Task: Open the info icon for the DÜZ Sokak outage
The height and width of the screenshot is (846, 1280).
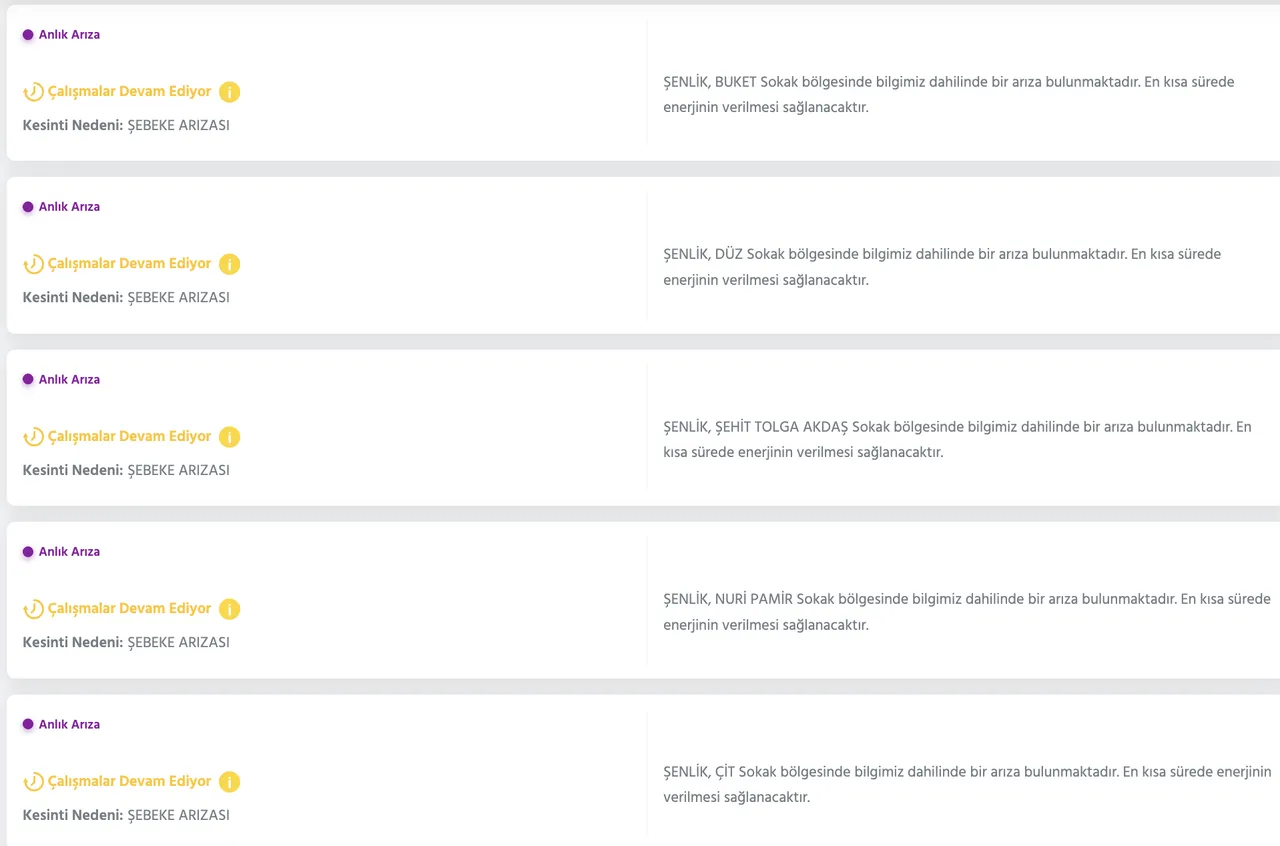Action: coord(229,264)
